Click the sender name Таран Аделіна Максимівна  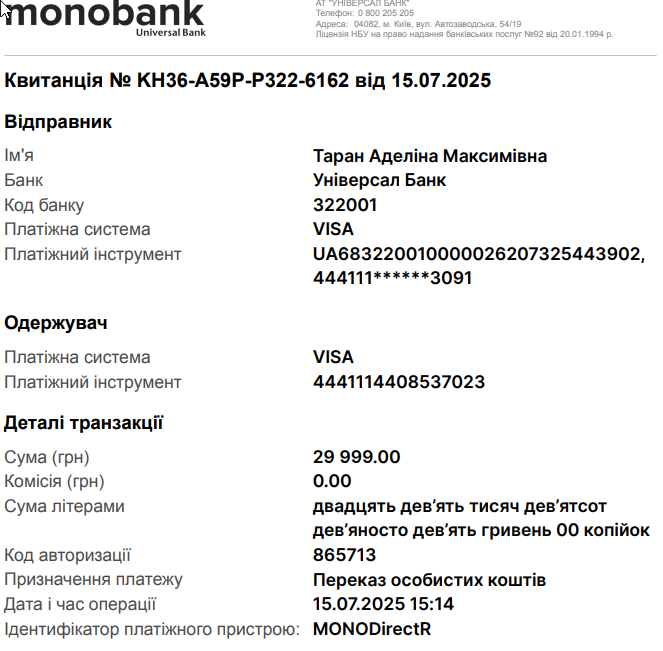[430, 156]
